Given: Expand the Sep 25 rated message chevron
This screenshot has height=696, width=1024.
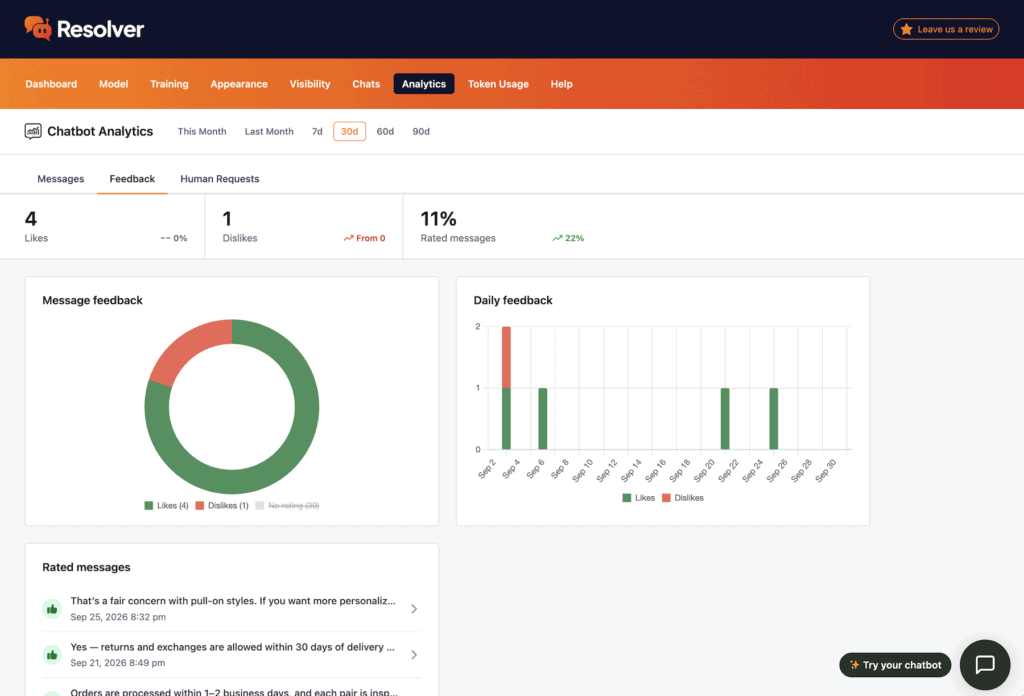Looking at the screenshot, I should tap(414, 609).
